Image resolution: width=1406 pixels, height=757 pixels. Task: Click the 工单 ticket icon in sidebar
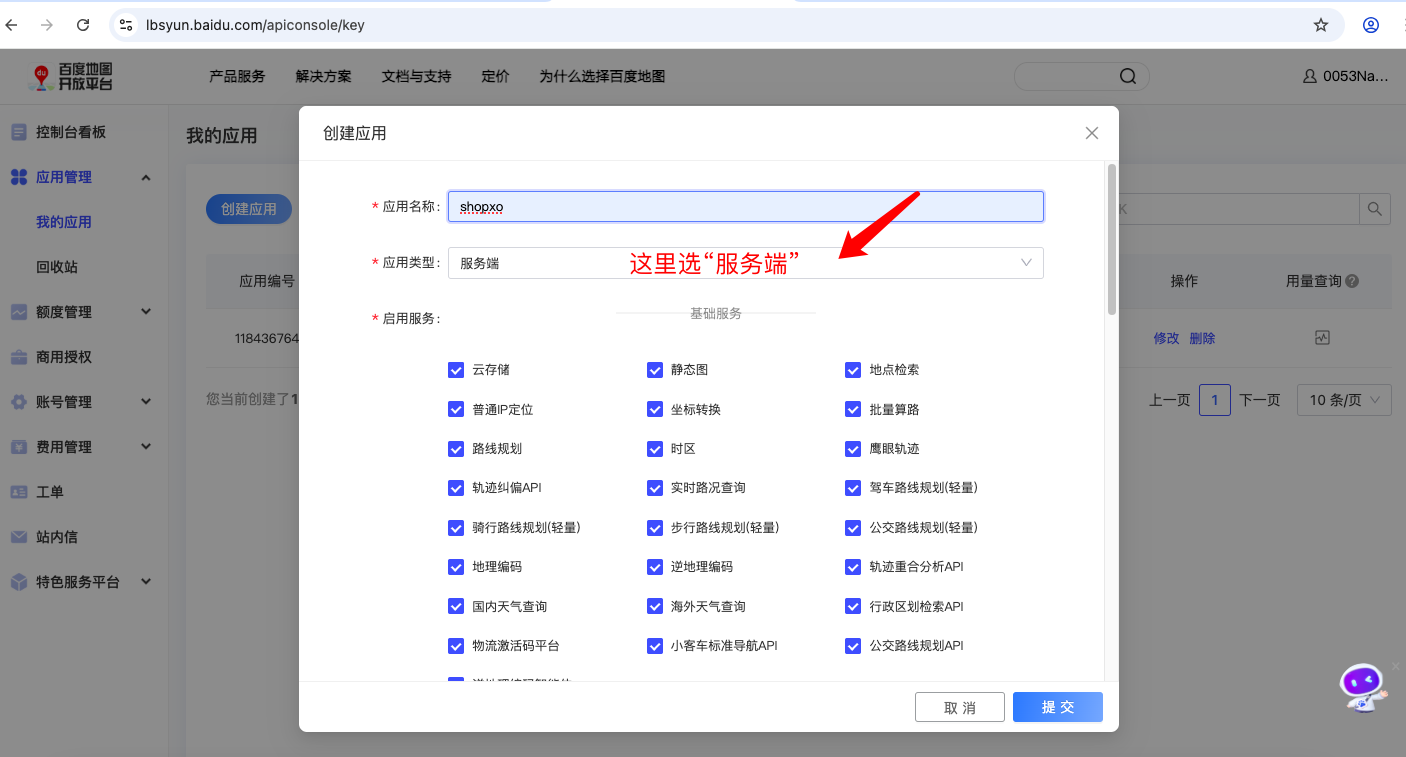(x=19, y=492)
